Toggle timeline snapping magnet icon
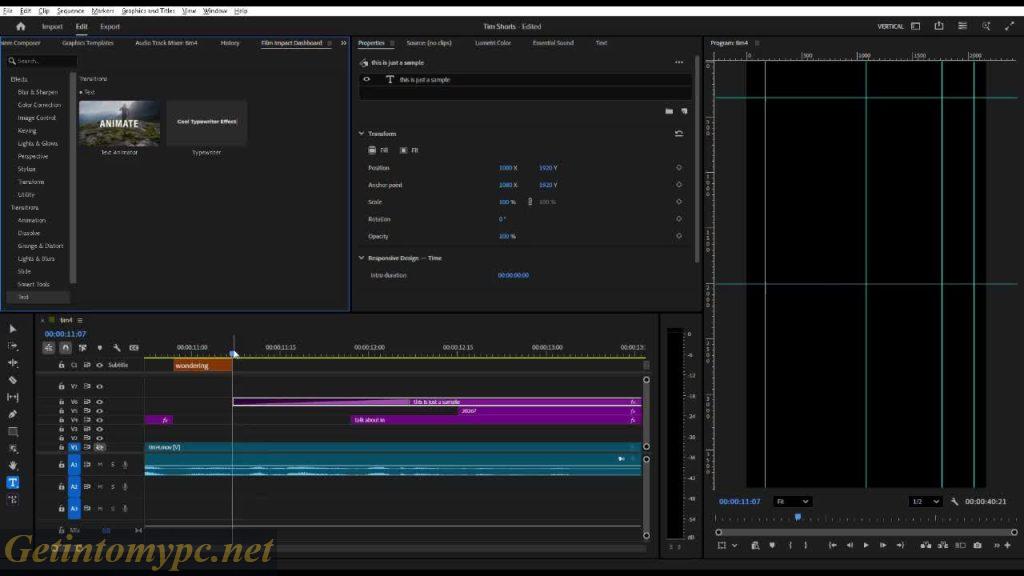This screenshot has width=1024, height=576. click(65, 348)
